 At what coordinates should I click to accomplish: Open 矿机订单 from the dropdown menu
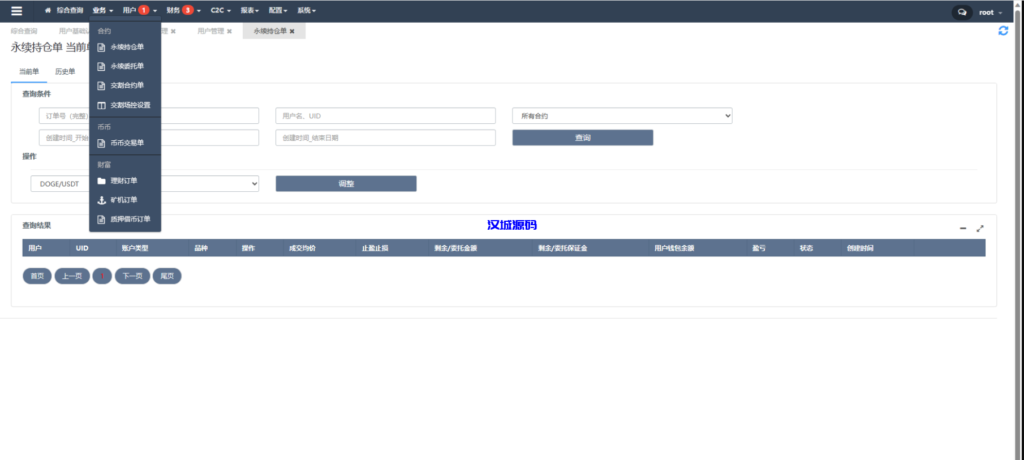click(x=124, y=200)
